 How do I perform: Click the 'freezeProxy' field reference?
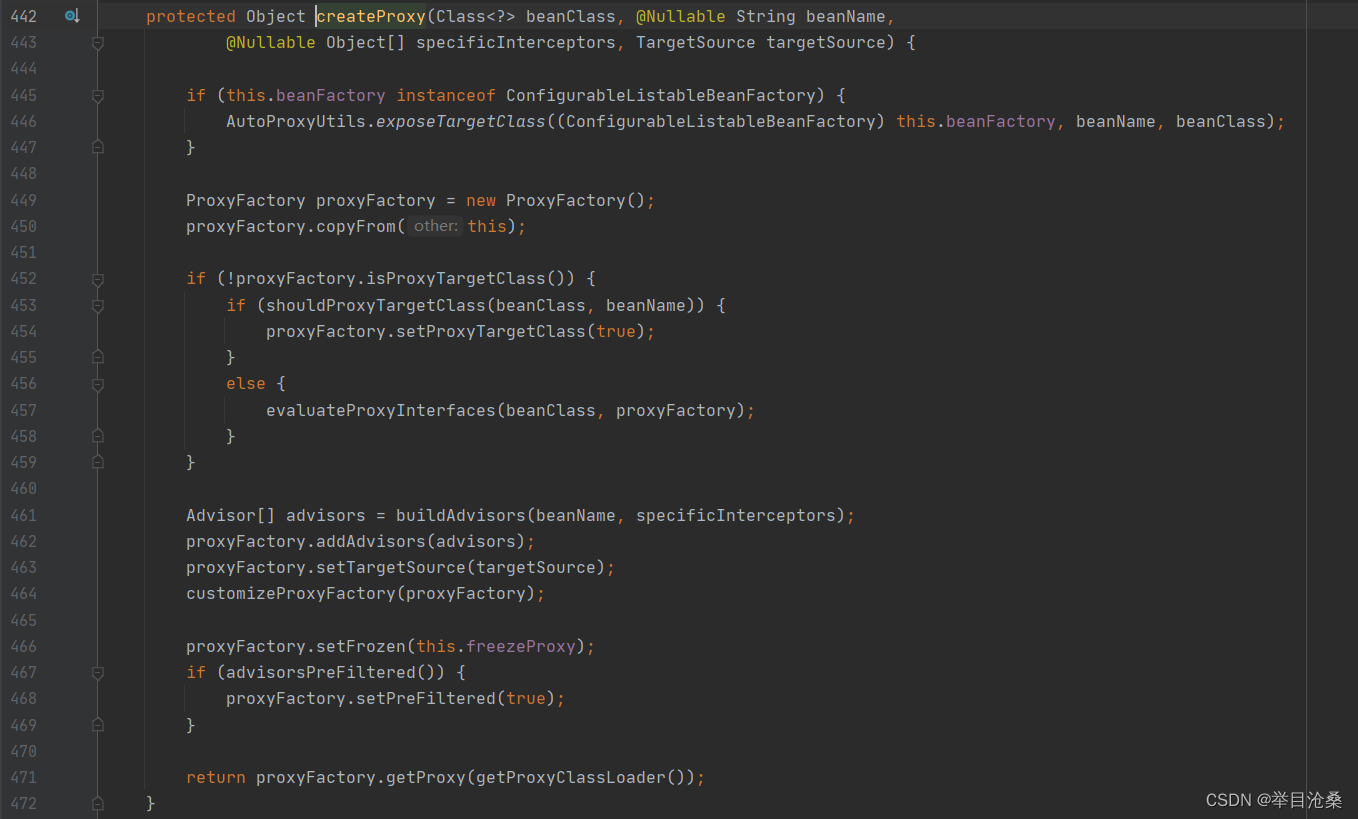(521, 646)
